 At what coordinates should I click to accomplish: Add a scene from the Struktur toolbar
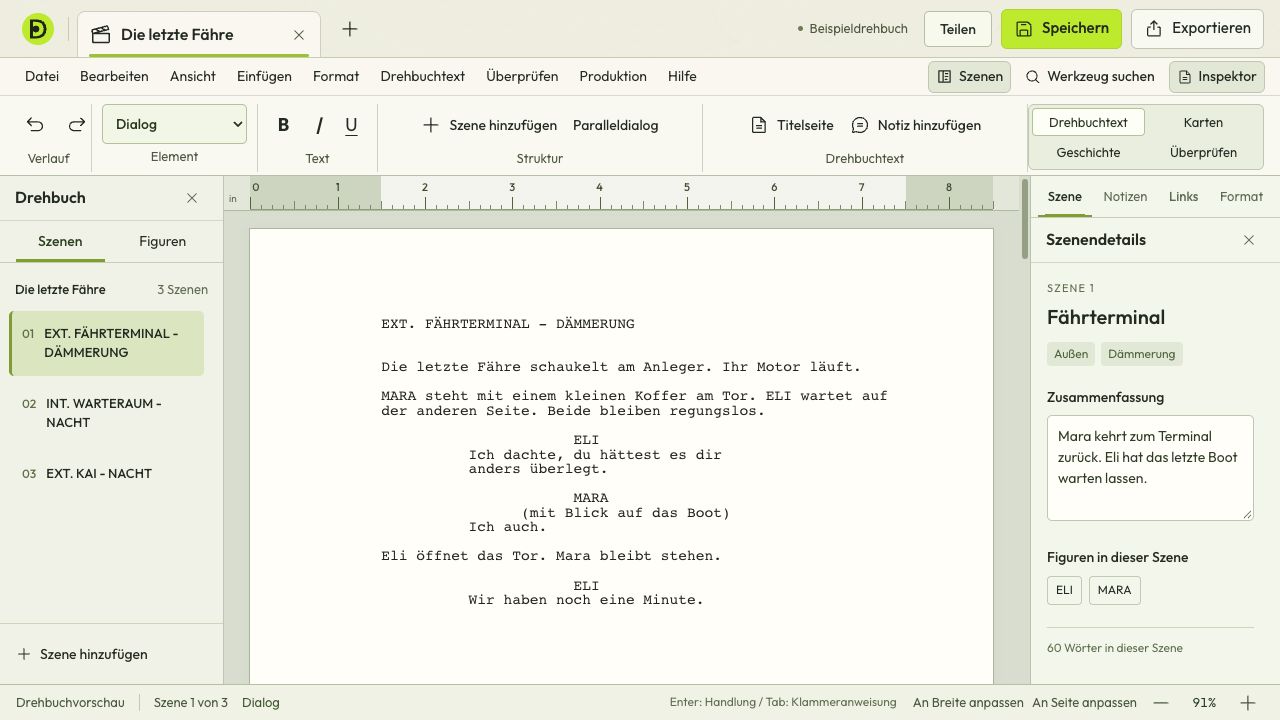pyautogui.click(x=490, y=125)
